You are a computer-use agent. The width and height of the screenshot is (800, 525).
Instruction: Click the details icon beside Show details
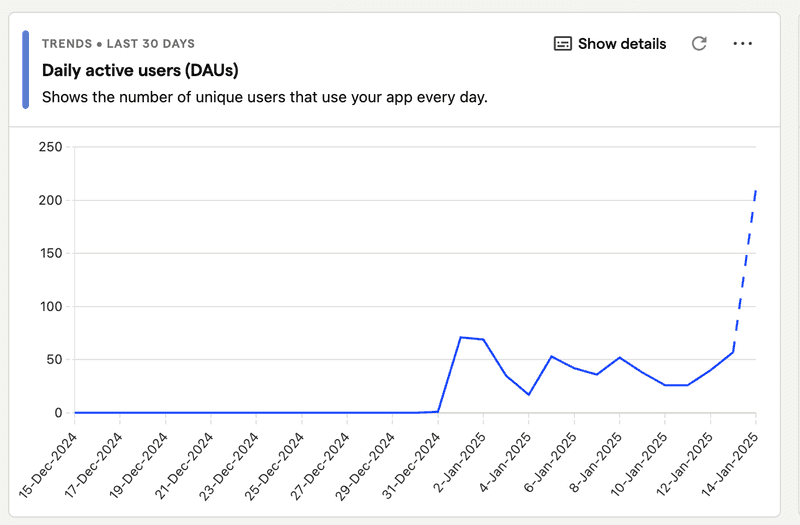[x=563, y=44]
